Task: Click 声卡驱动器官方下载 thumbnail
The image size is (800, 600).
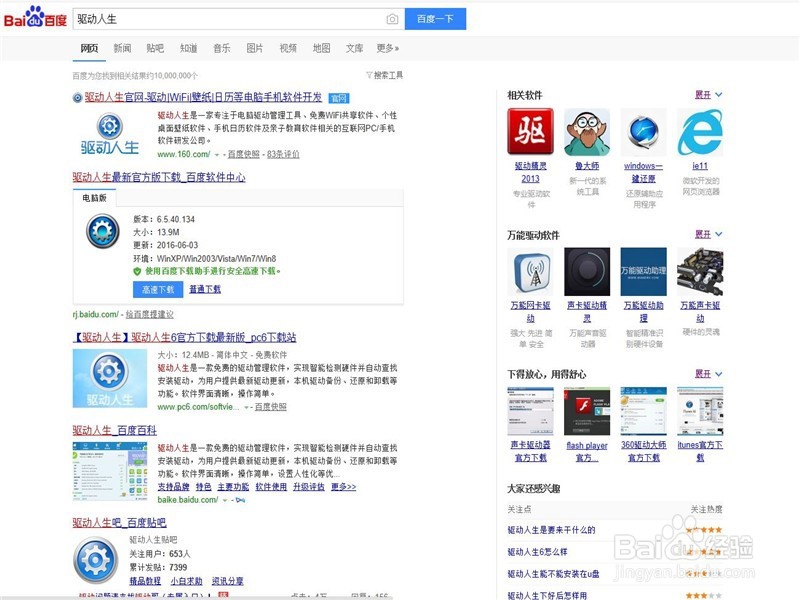Action: point(531,411)
